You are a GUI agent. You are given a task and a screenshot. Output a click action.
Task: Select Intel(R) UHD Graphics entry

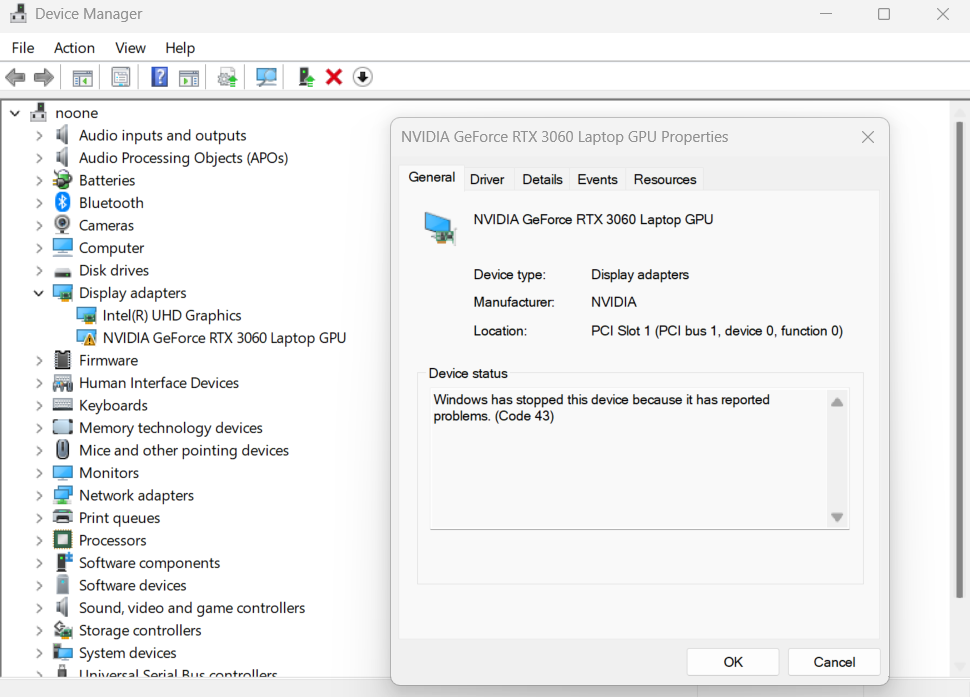(172, 315)
